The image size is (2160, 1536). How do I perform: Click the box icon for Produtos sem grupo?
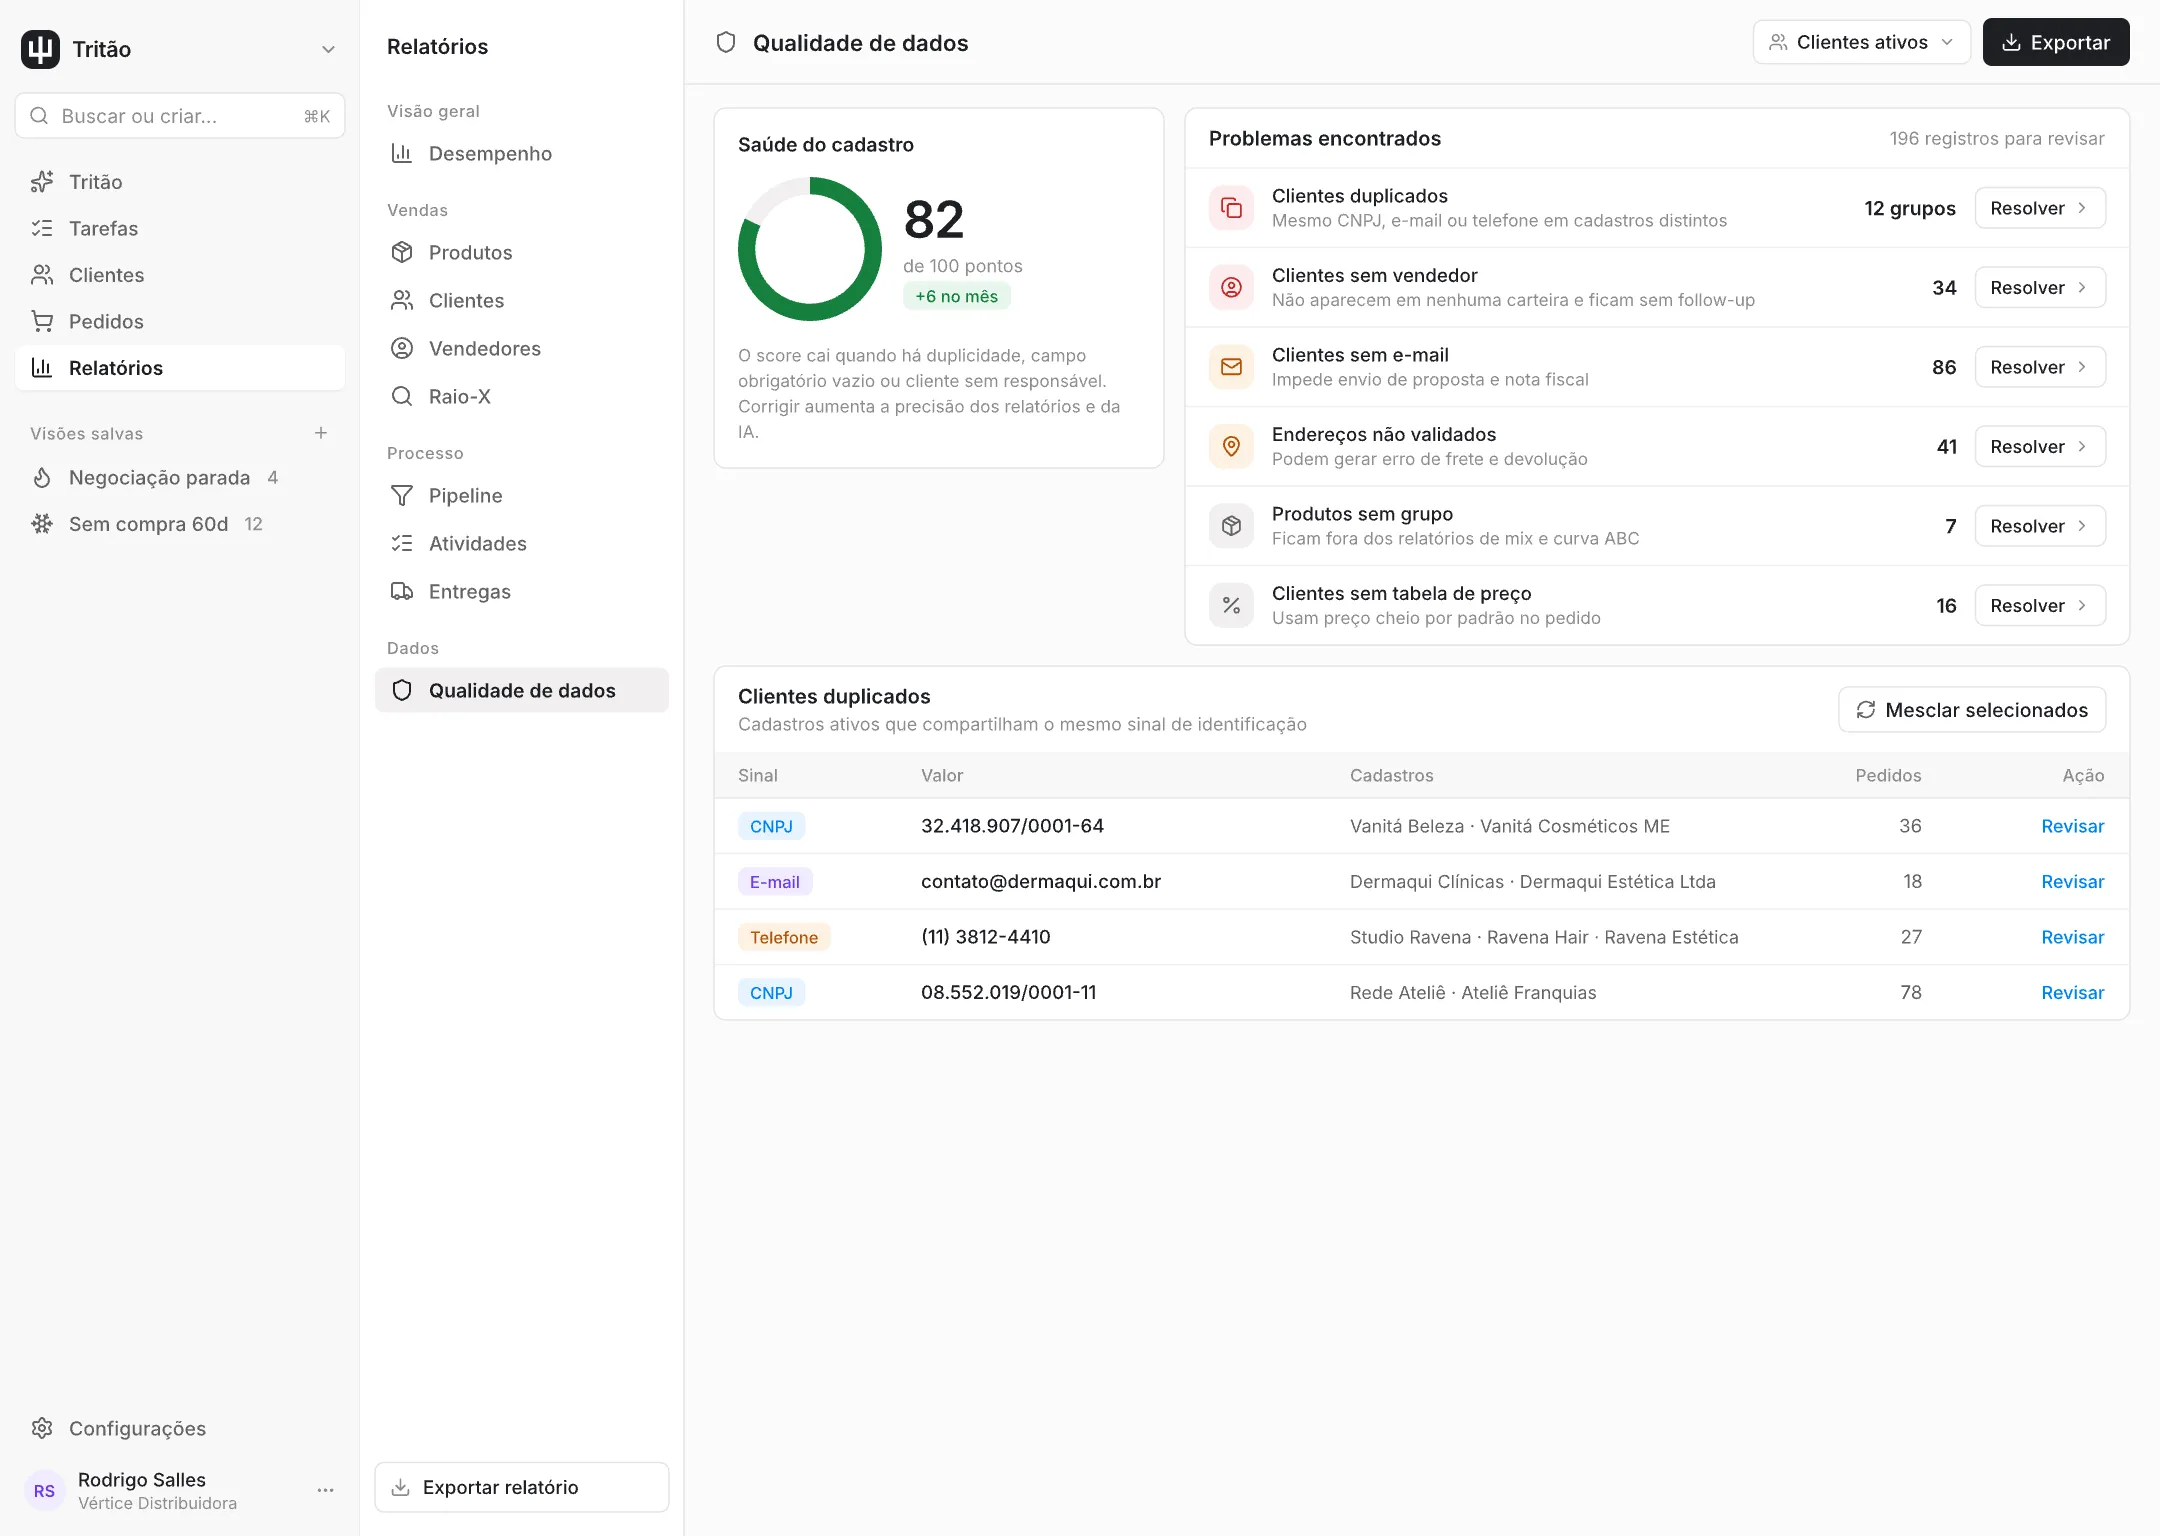click(1231, 526)
